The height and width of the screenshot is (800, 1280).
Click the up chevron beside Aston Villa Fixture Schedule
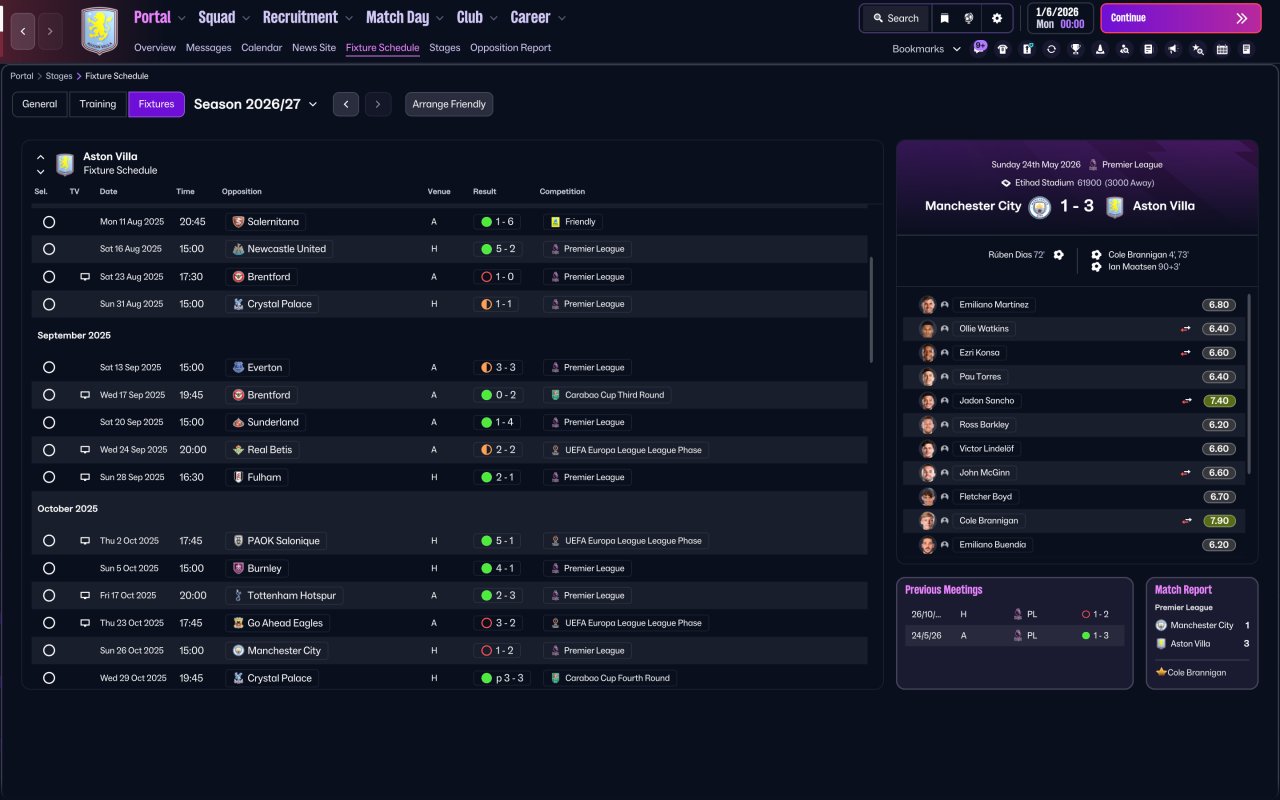(41, 157)
